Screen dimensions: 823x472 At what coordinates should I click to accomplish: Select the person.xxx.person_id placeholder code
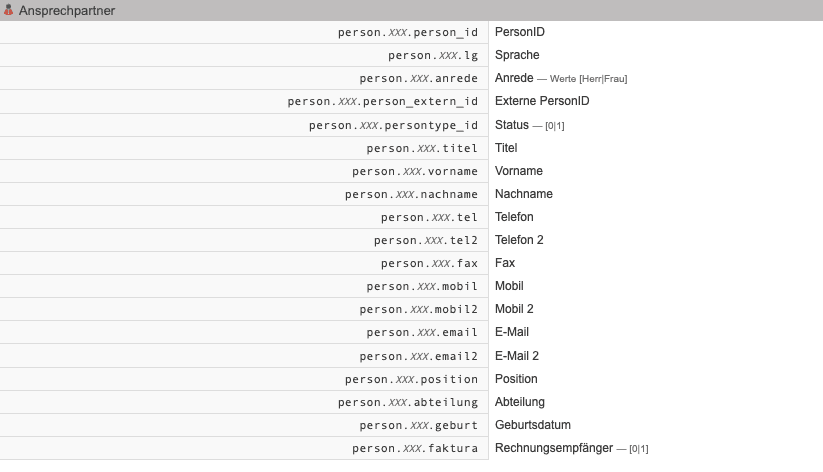tap(408, 32)
